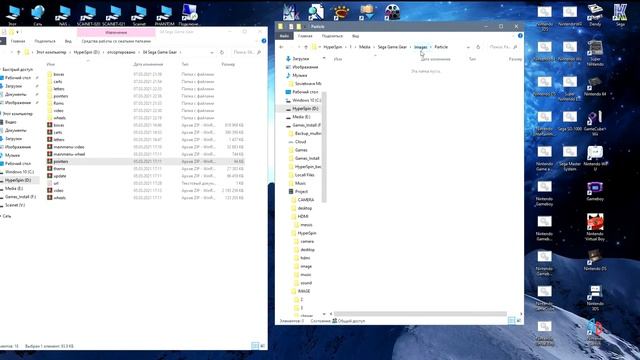
Task: Open the GameCube+Wii desktop shortcut
Action: [x=595, y=122]
